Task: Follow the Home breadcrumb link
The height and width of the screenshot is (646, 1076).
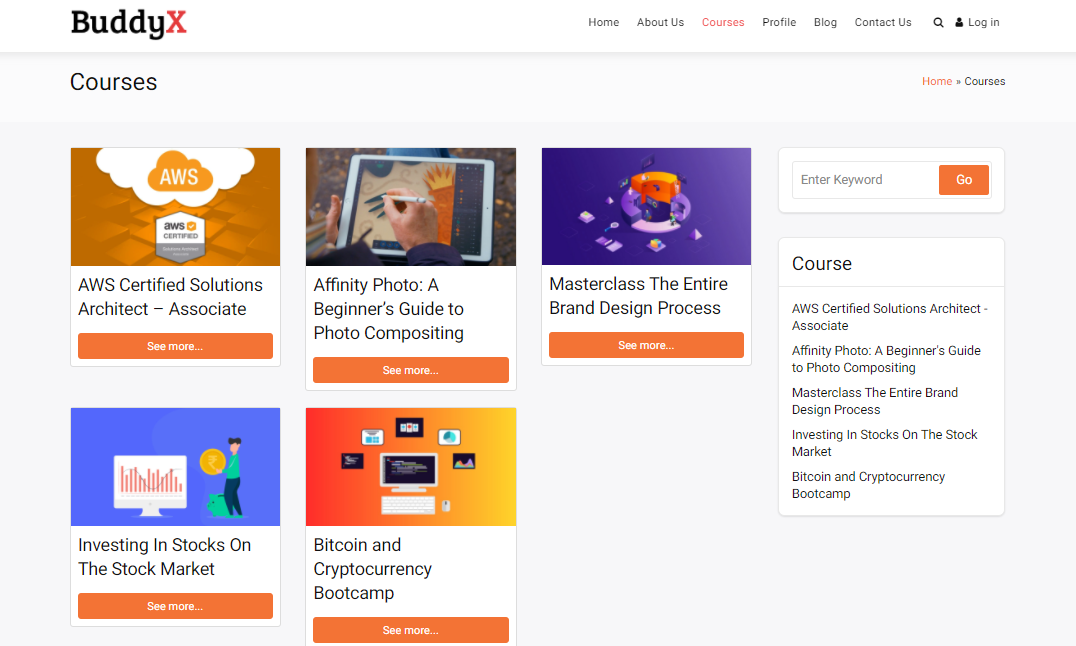Action: click(x=937, y=81)
